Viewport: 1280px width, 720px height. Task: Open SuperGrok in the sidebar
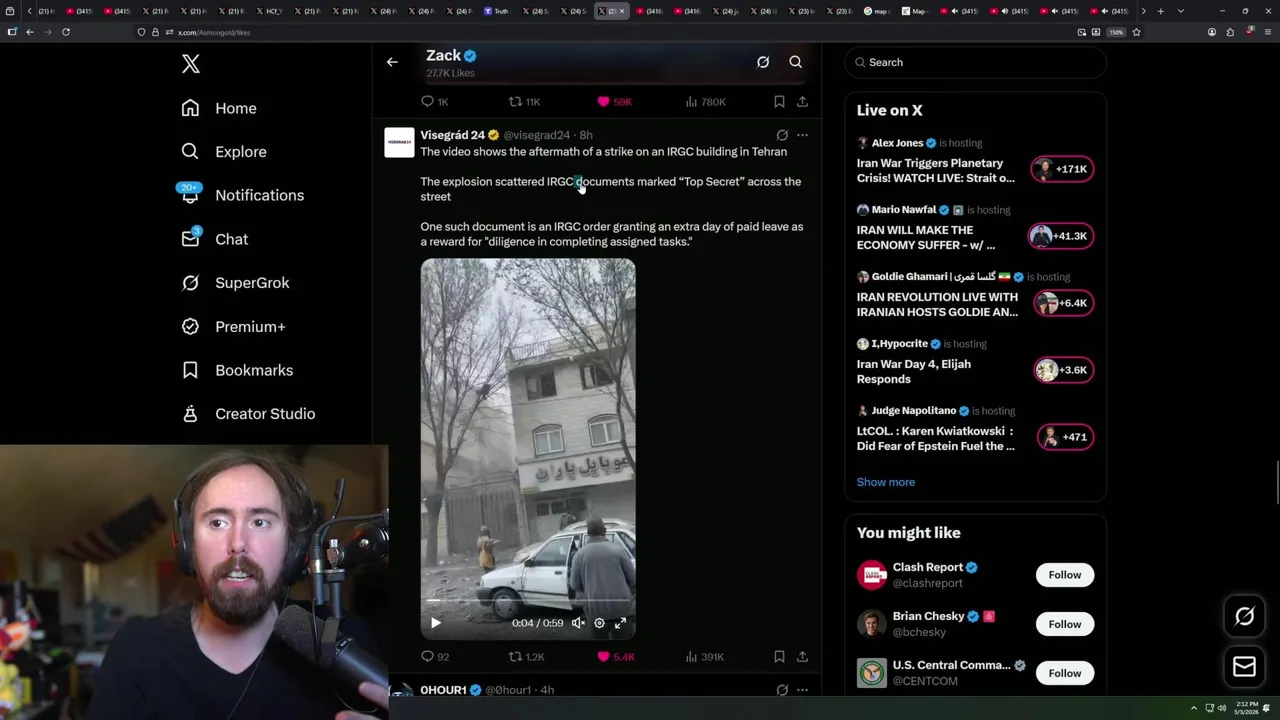[235, 283]
